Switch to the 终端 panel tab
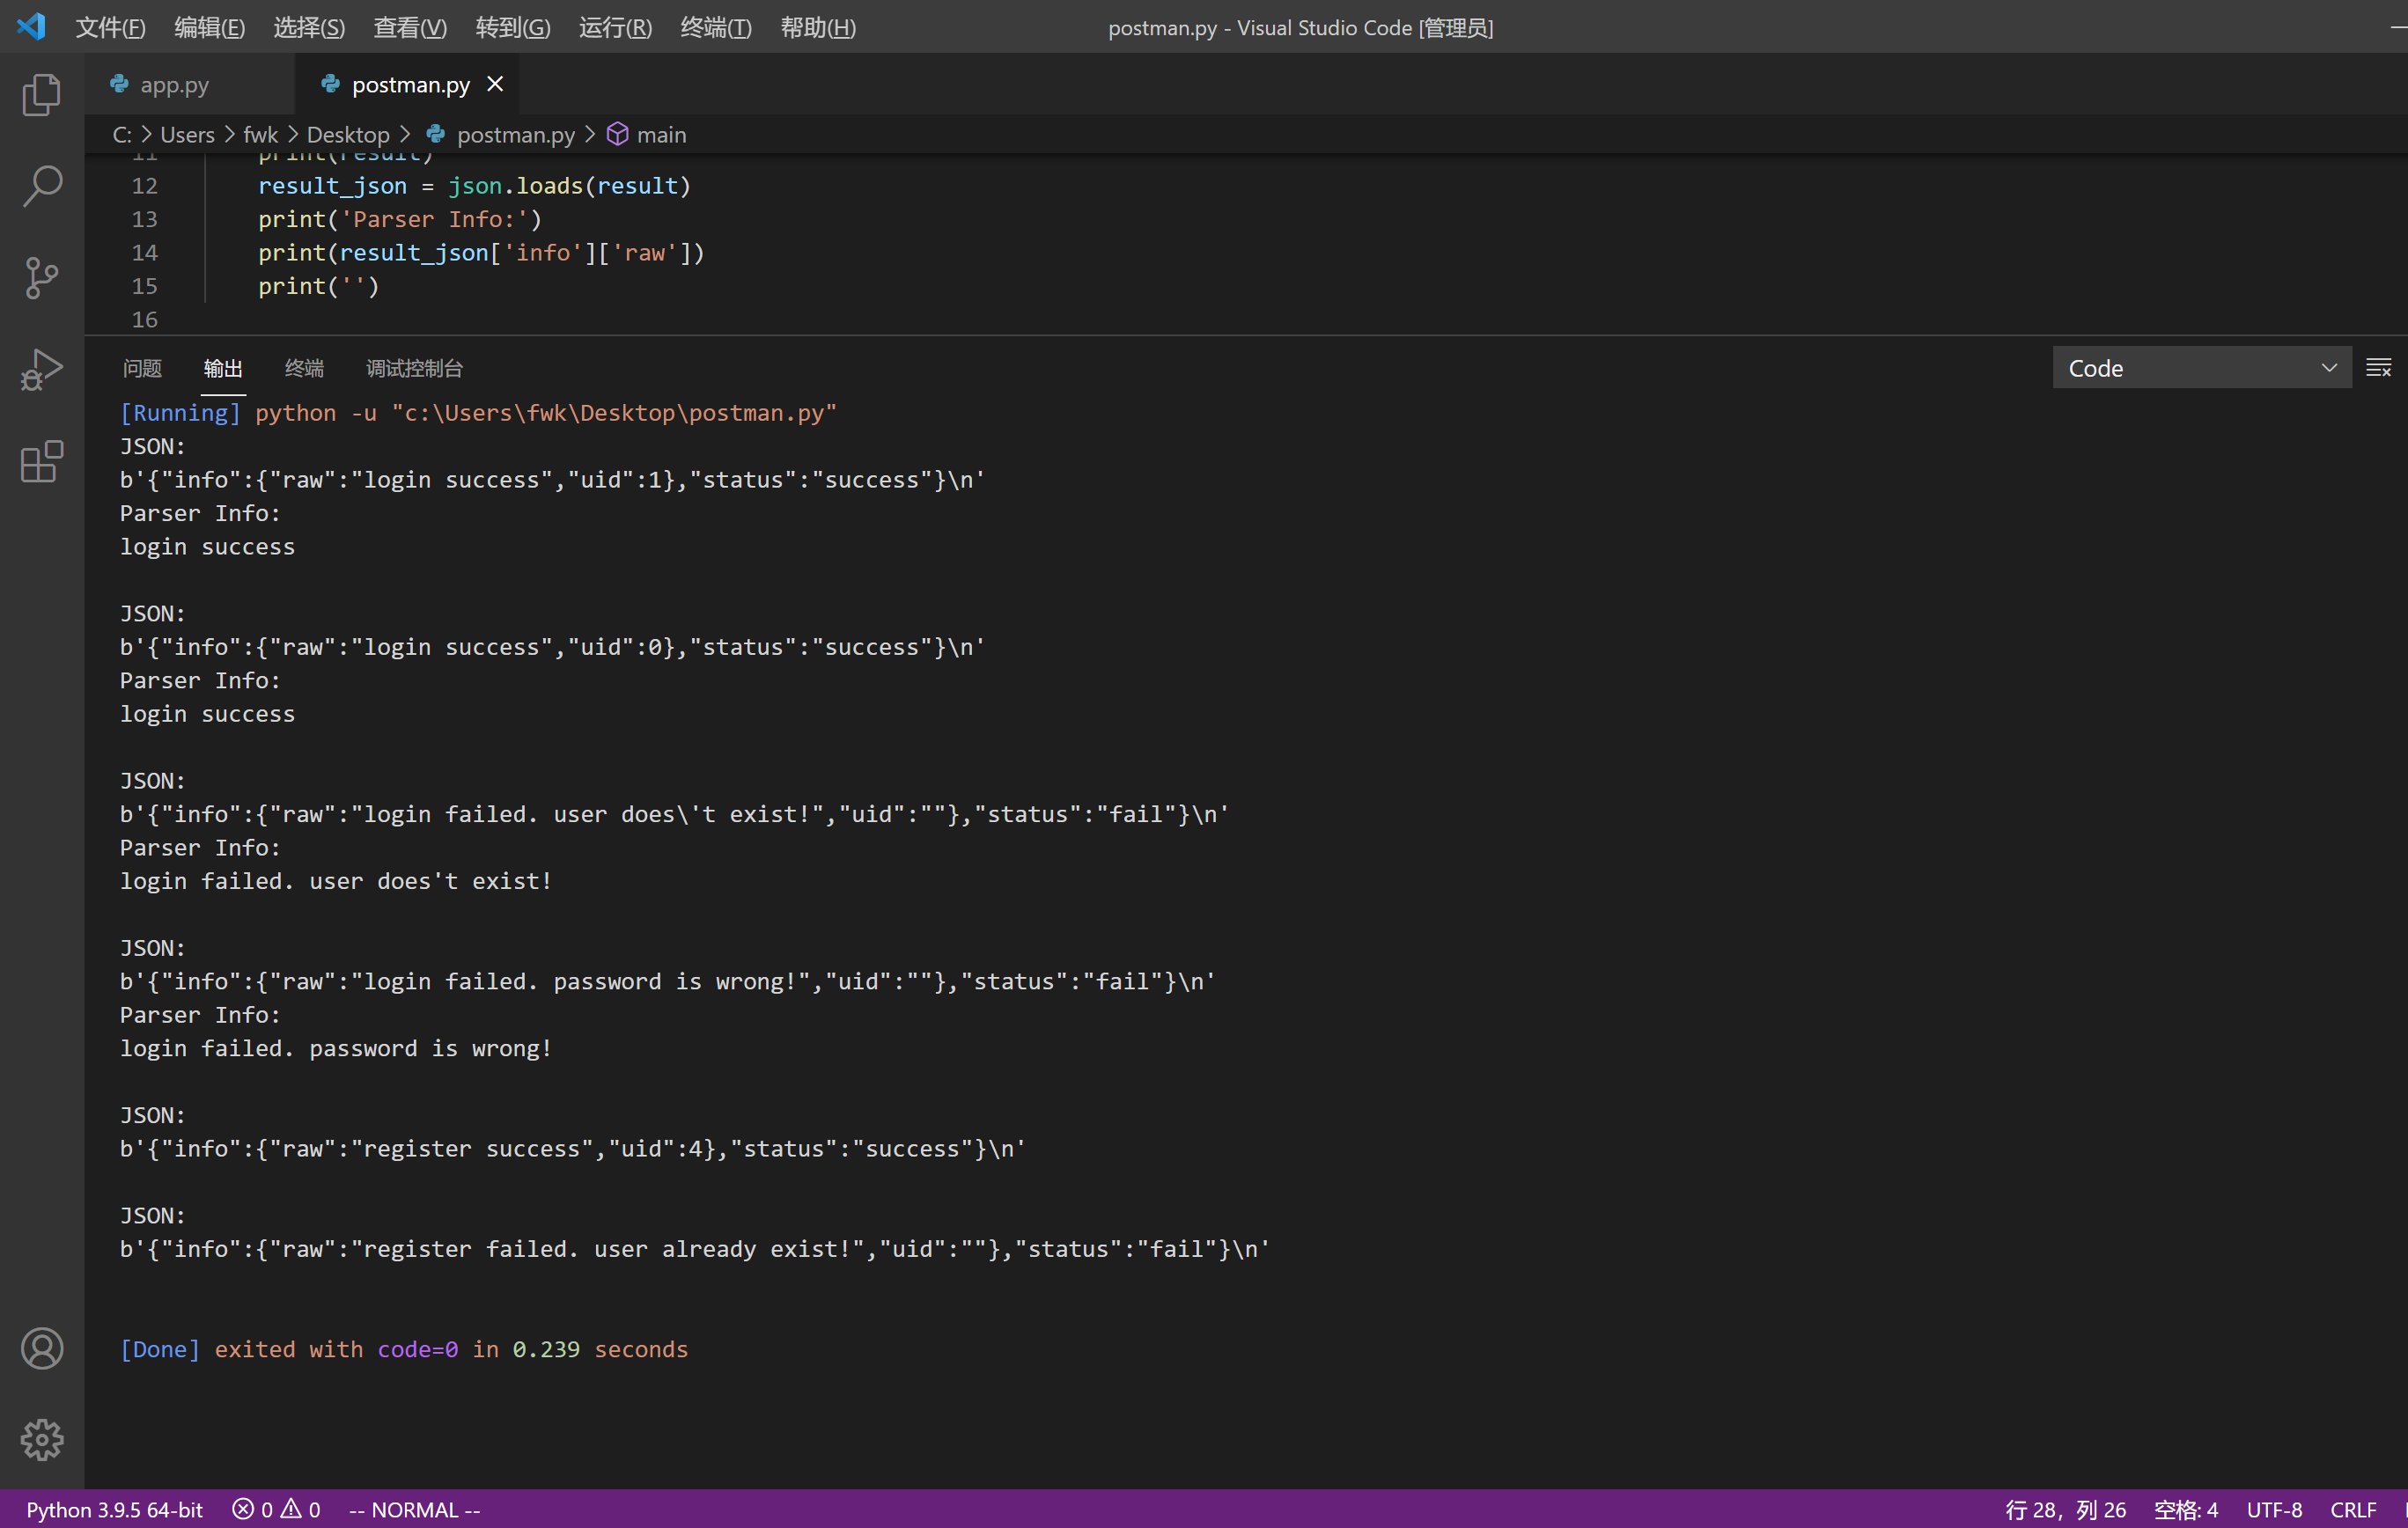Screen dimensions: 2408x1528 tap(304, 368)
